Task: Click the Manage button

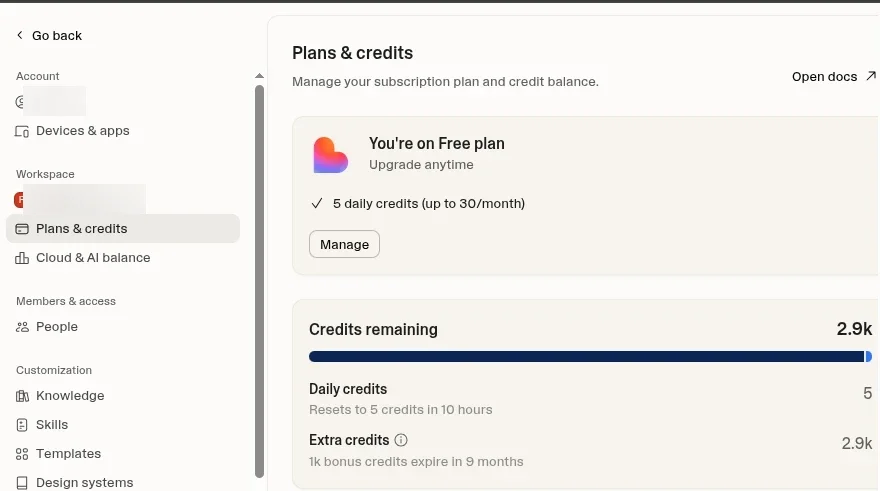Action: coord(344,244)
